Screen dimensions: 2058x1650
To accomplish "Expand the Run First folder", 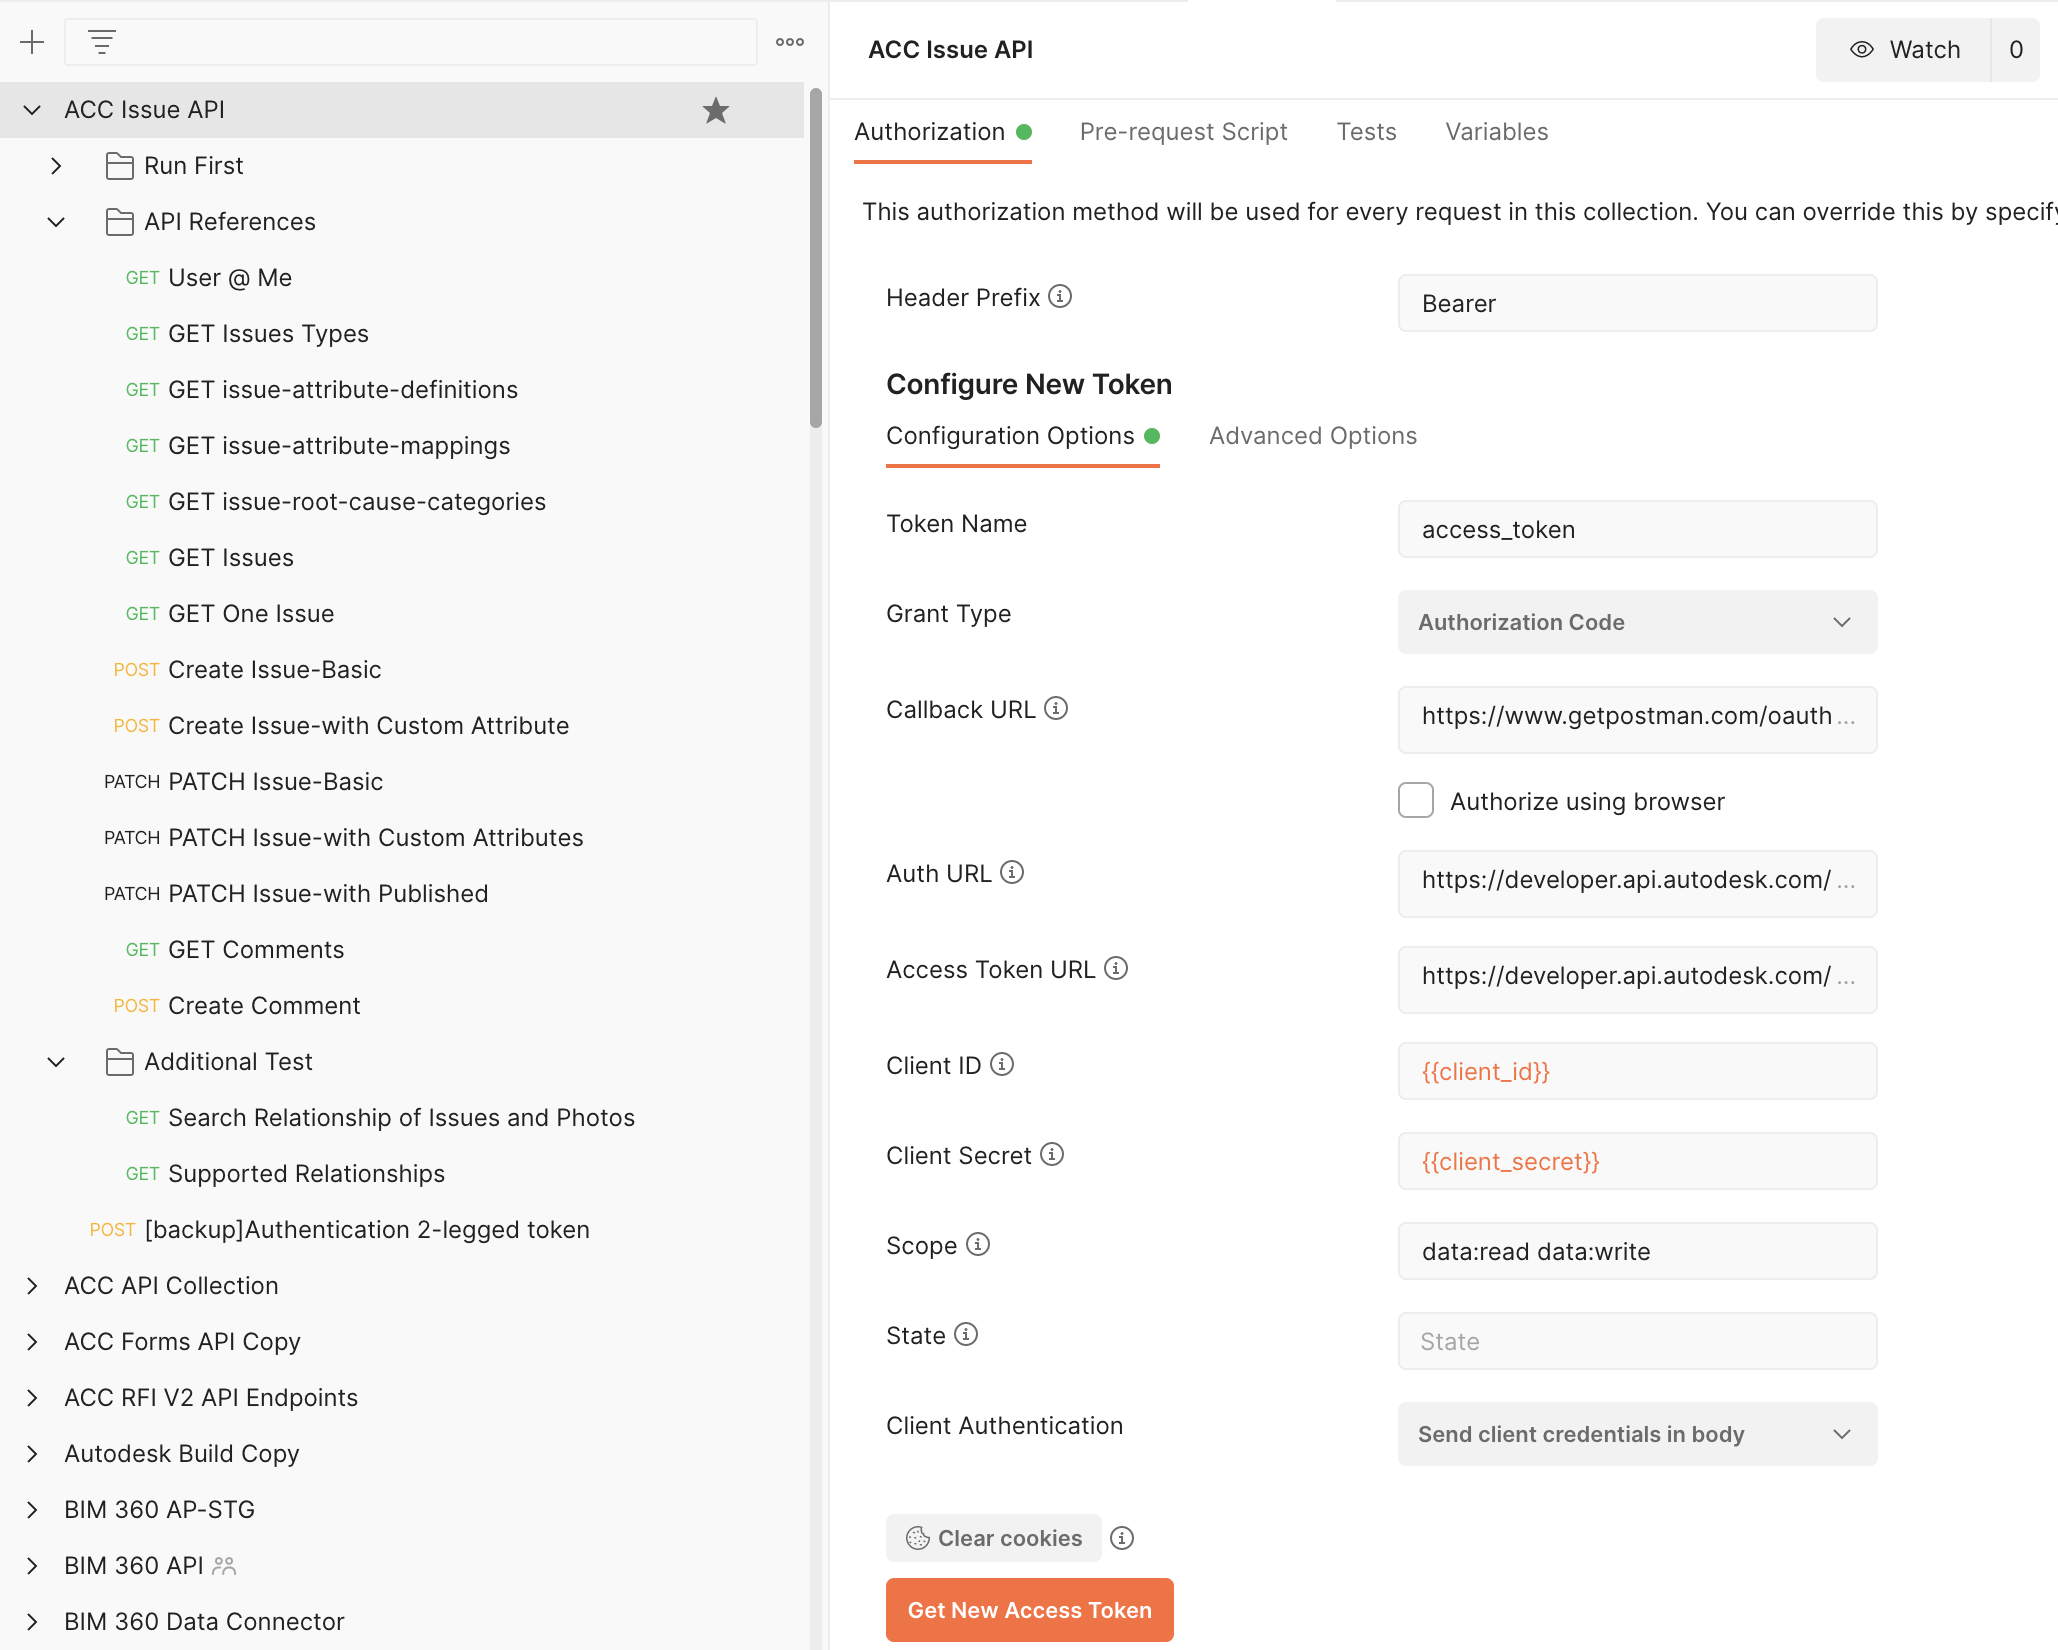I will [56, 166].
